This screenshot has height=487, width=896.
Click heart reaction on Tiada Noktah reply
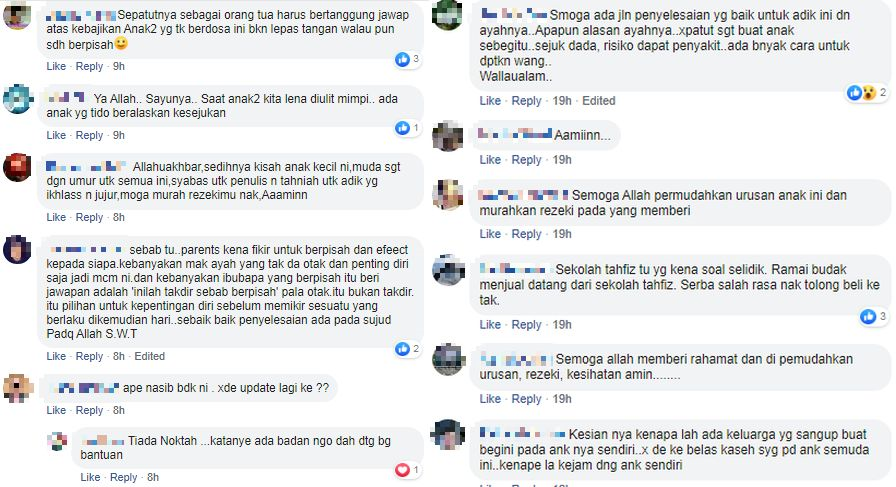pos(402,470)
